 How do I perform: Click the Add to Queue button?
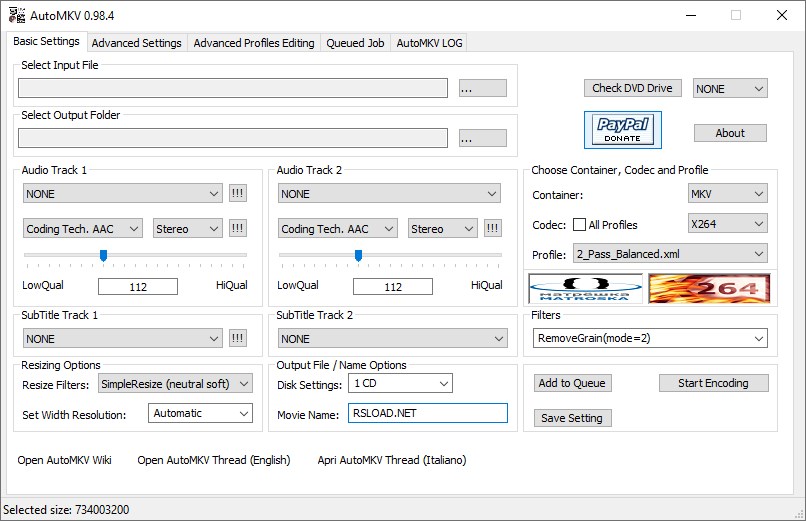coord(572,383)
